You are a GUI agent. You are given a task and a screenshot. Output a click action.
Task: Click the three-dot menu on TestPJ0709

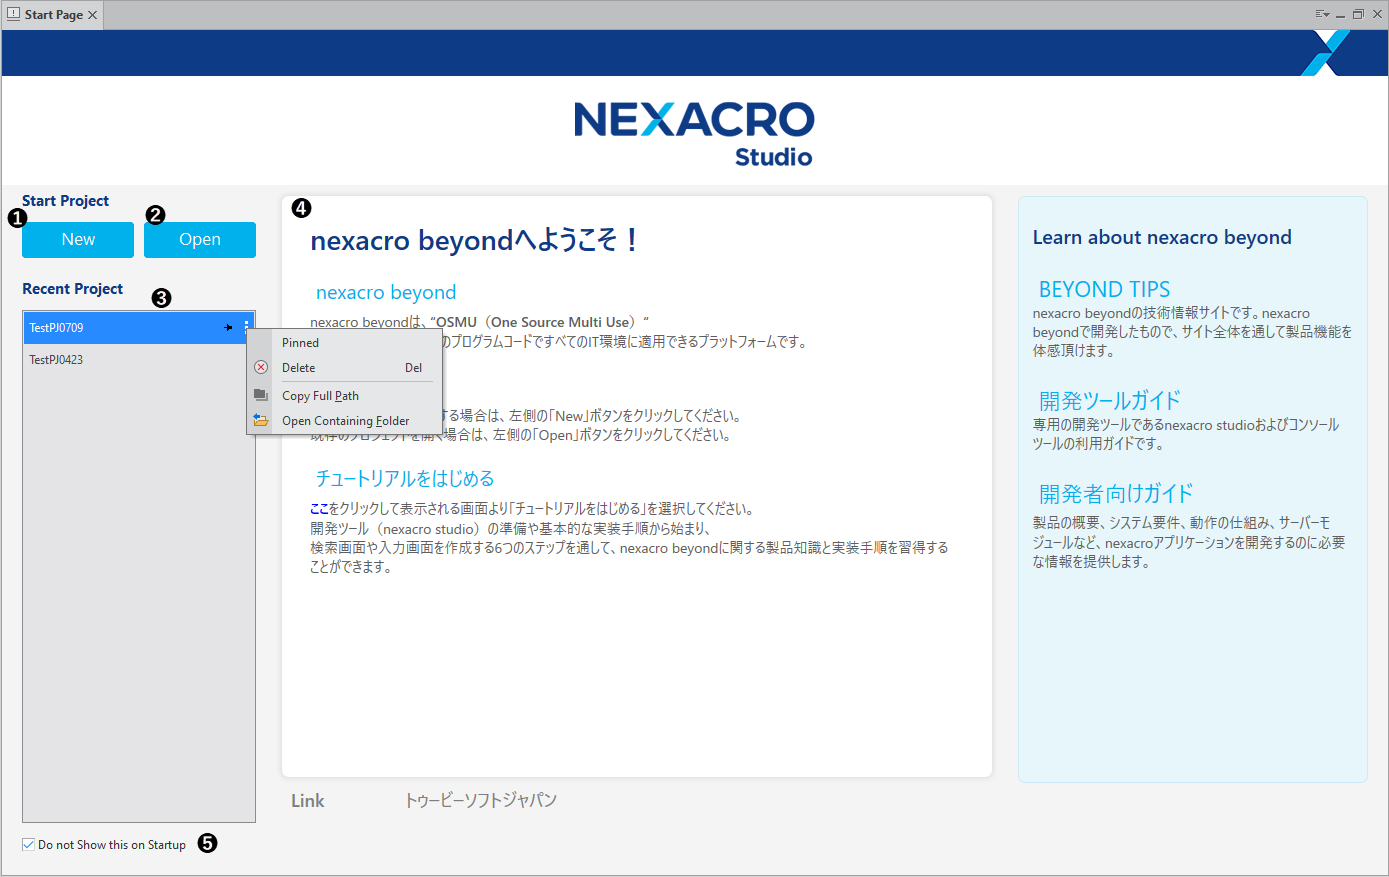246,328
